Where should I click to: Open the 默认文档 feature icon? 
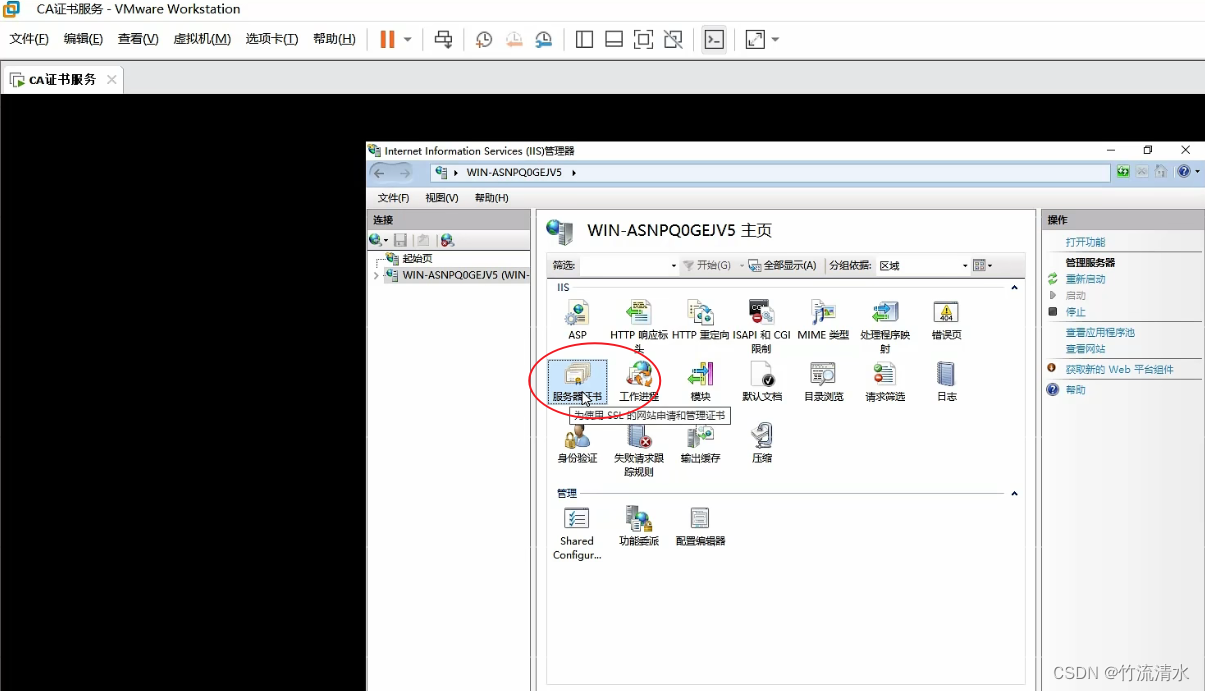[761, 375]
